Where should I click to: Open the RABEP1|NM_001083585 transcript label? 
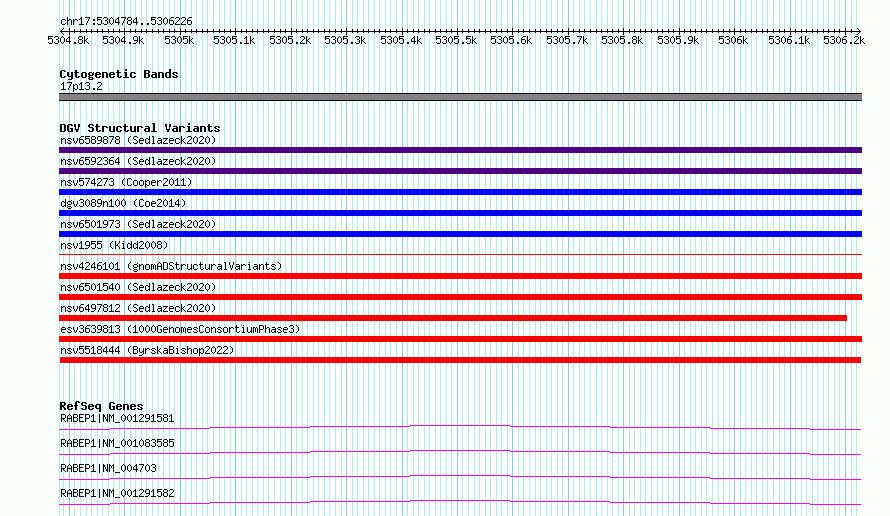[x=117, y=443]
